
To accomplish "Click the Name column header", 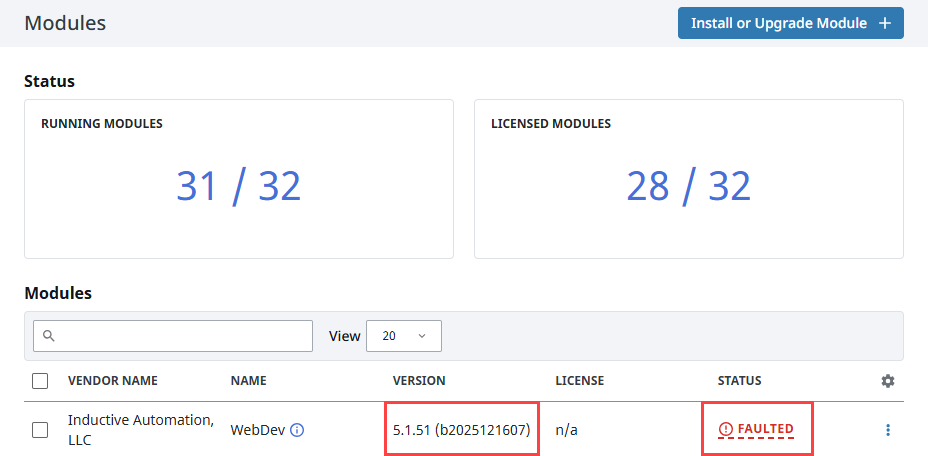I will 249,381.
